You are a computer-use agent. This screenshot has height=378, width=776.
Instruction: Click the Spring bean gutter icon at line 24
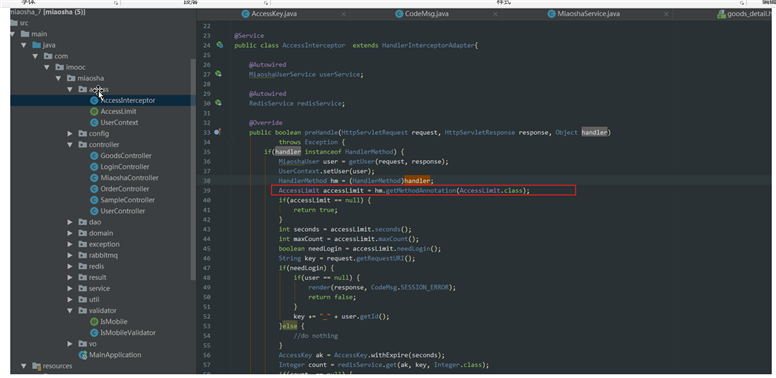point(219,45)
